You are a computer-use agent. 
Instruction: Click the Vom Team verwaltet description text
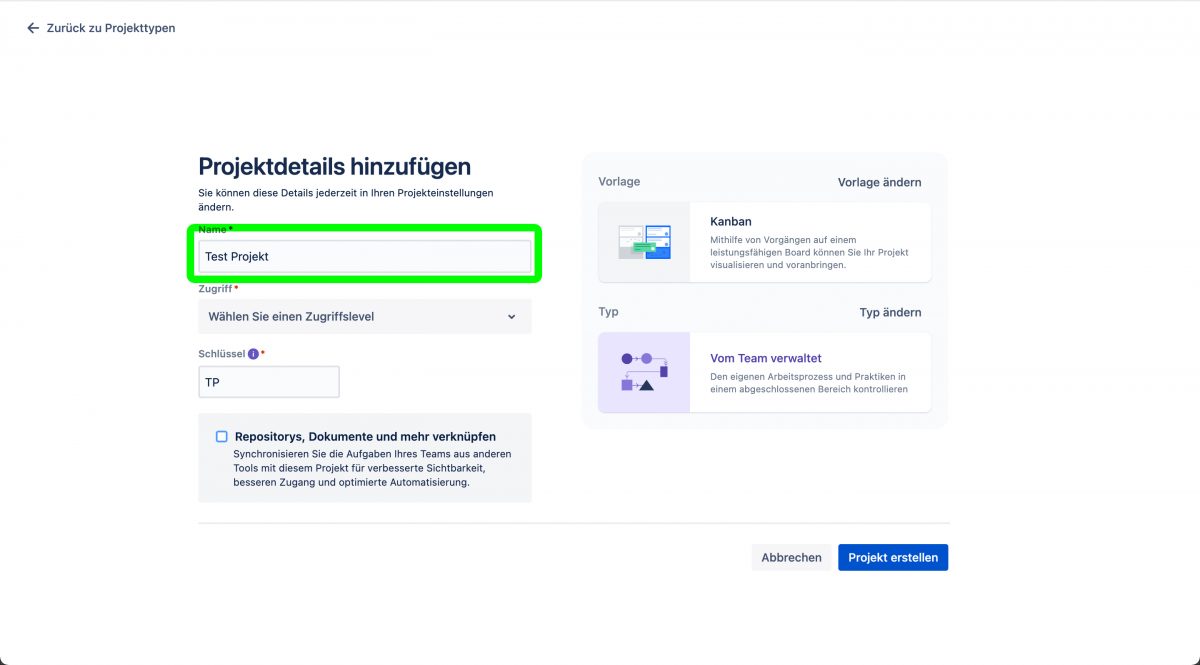[x=808, y=382]
